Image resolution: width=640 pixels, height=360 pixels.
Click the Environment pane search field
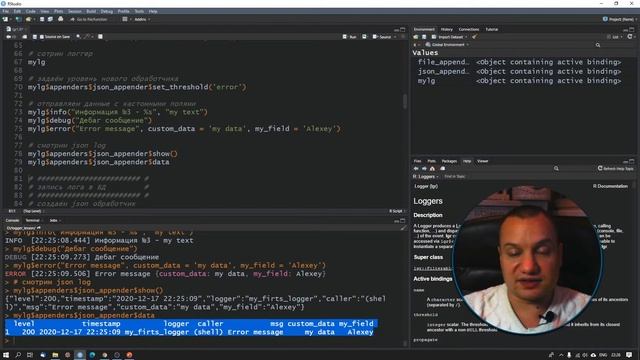pos(614,45)
